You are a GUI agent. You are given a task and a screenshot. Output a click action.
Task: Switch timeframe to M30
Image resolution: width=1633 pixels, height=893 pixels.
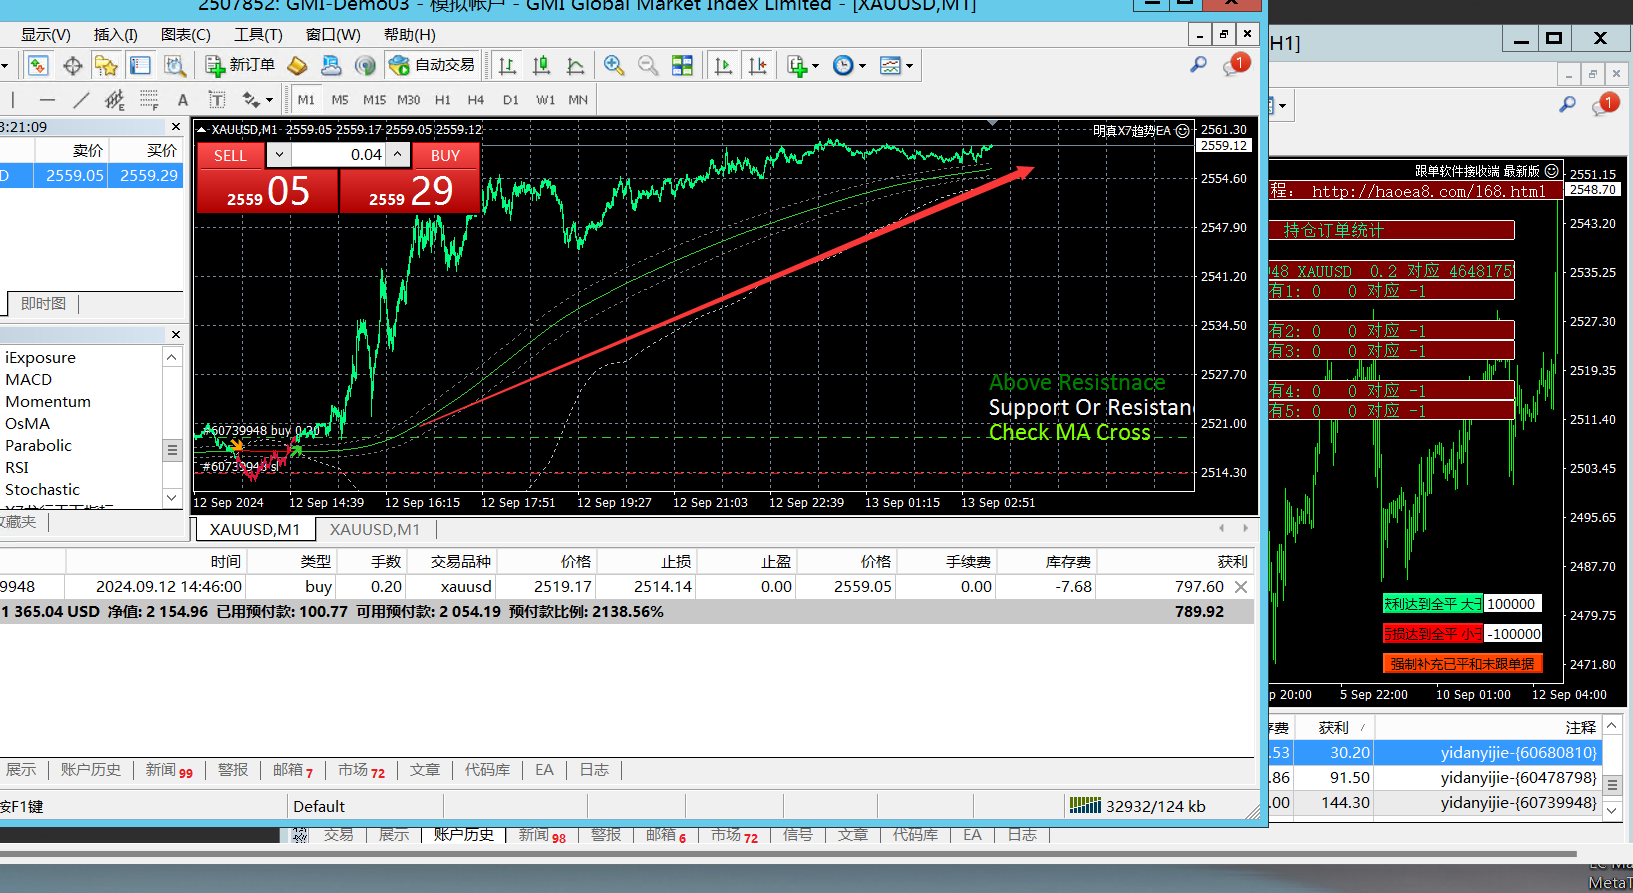point(408,100)
